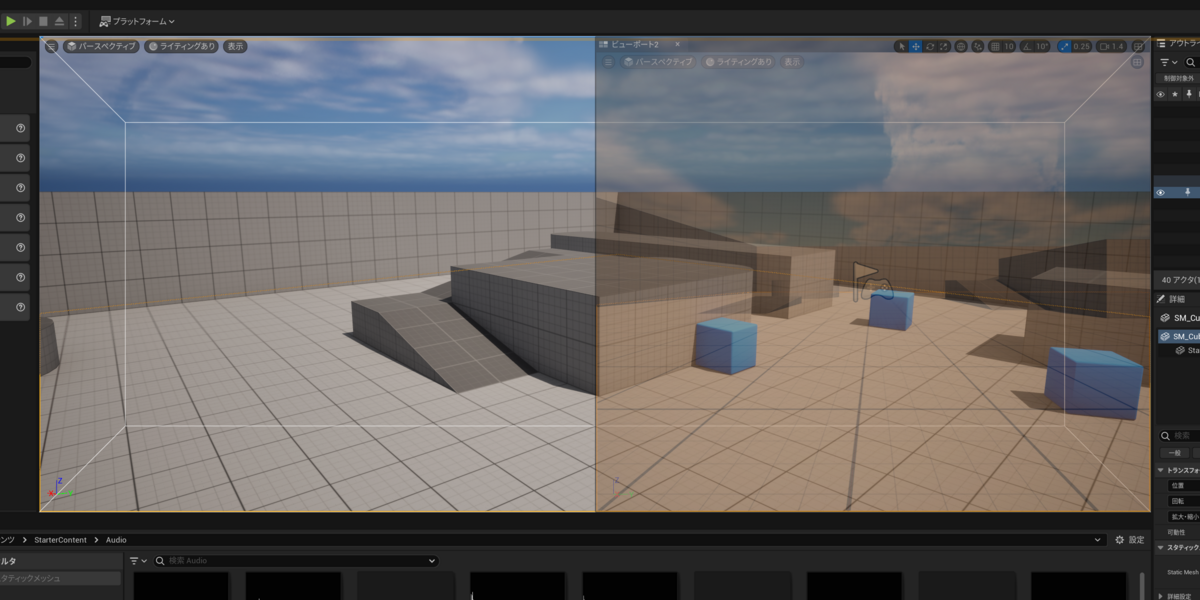Open ビューポート2 パースペクティブ view menu
The width and height of the screenshot is (1200, 600).
(x=658, y=62)
